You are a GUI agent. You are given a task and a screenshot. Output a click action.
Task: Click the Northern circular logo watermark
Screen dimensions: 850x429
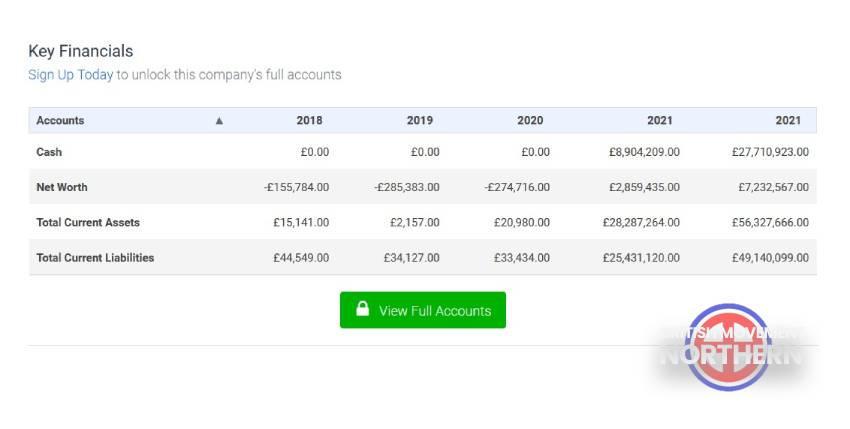(730, 347)
